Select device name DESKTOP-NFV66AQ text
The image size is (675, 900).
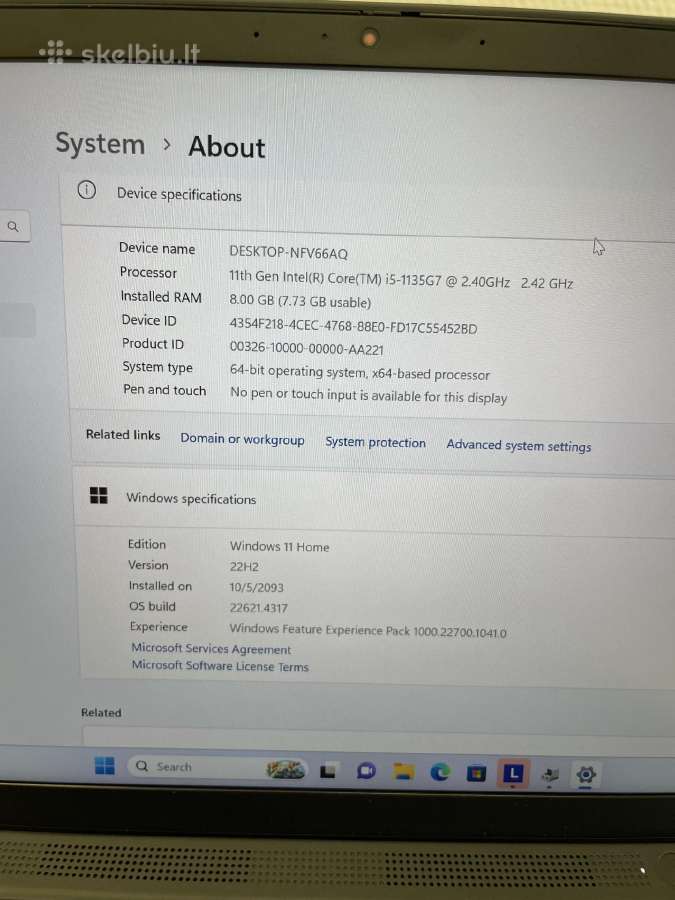pyautogui.click(x=288, y=253)
